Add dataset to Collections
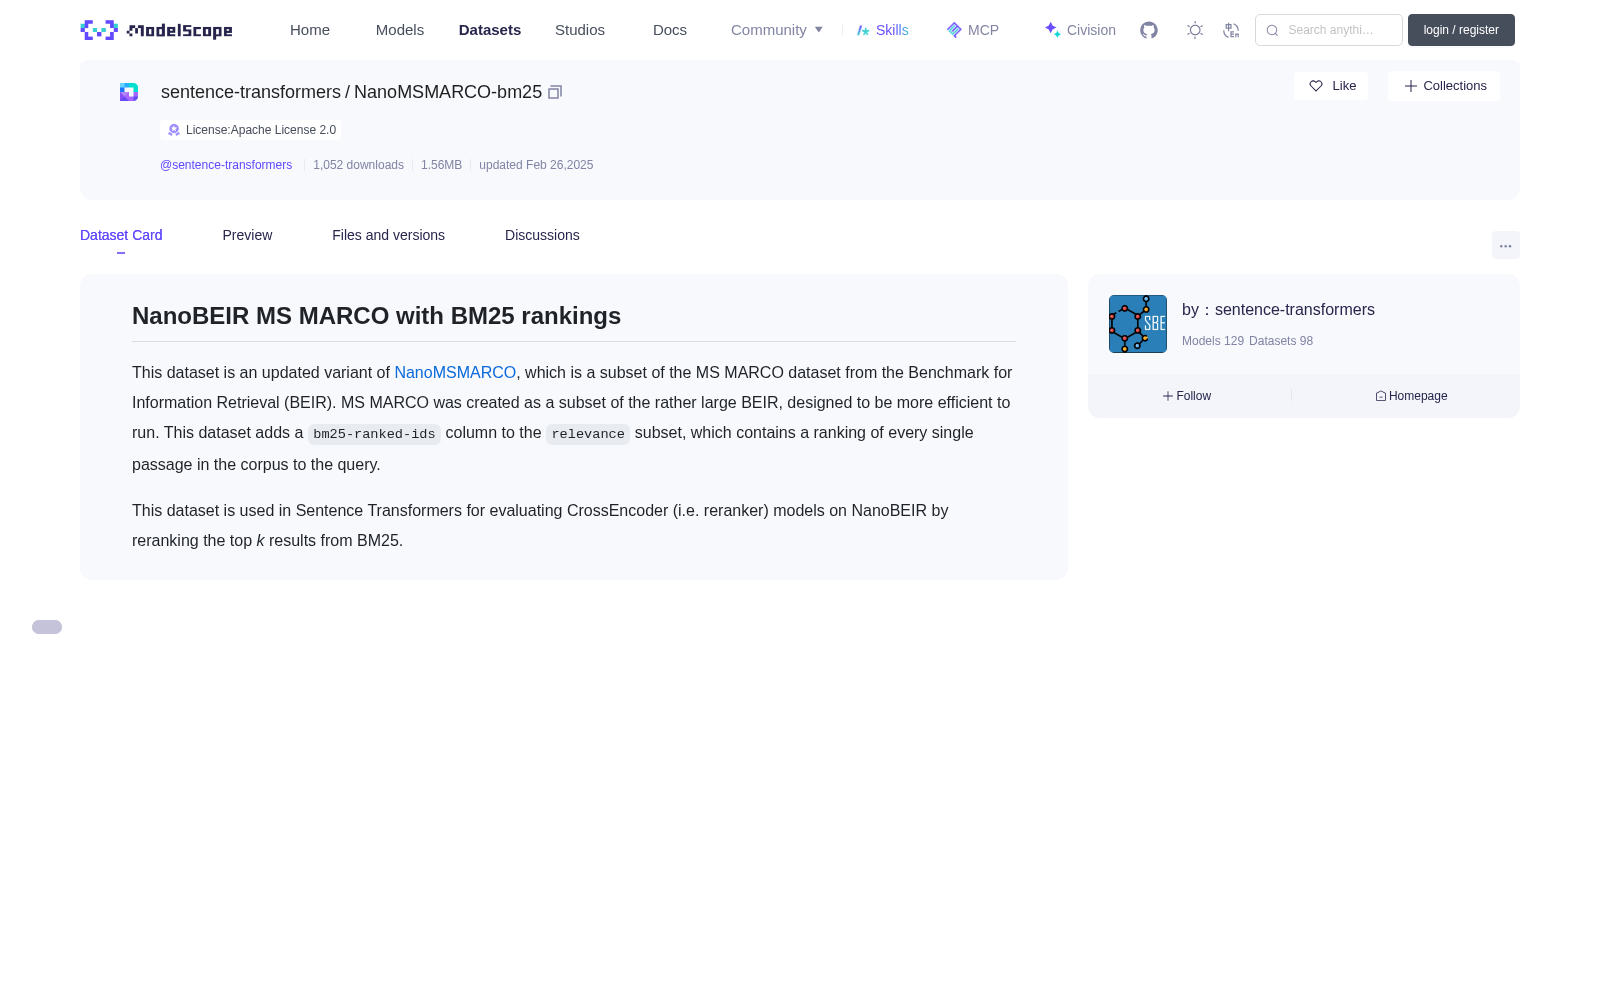Viewport: 1600px width, 1000px height. (1444, 86)
